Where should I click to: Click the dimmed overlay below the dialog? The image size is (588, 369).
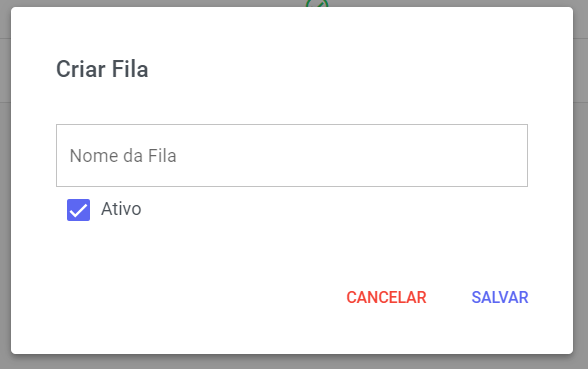tap(294, 362)
